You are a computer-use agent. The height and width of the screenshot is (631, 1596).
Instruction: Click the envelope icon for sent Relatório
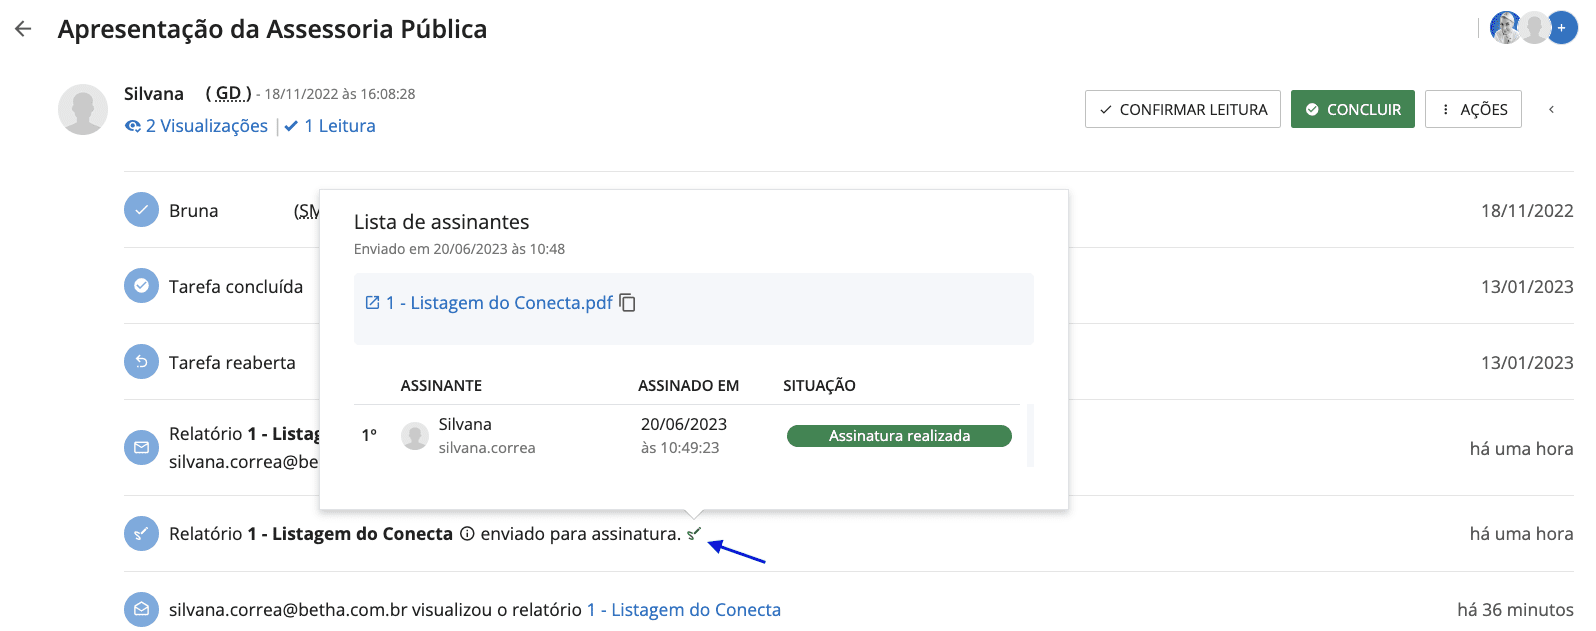pos(141,447)
